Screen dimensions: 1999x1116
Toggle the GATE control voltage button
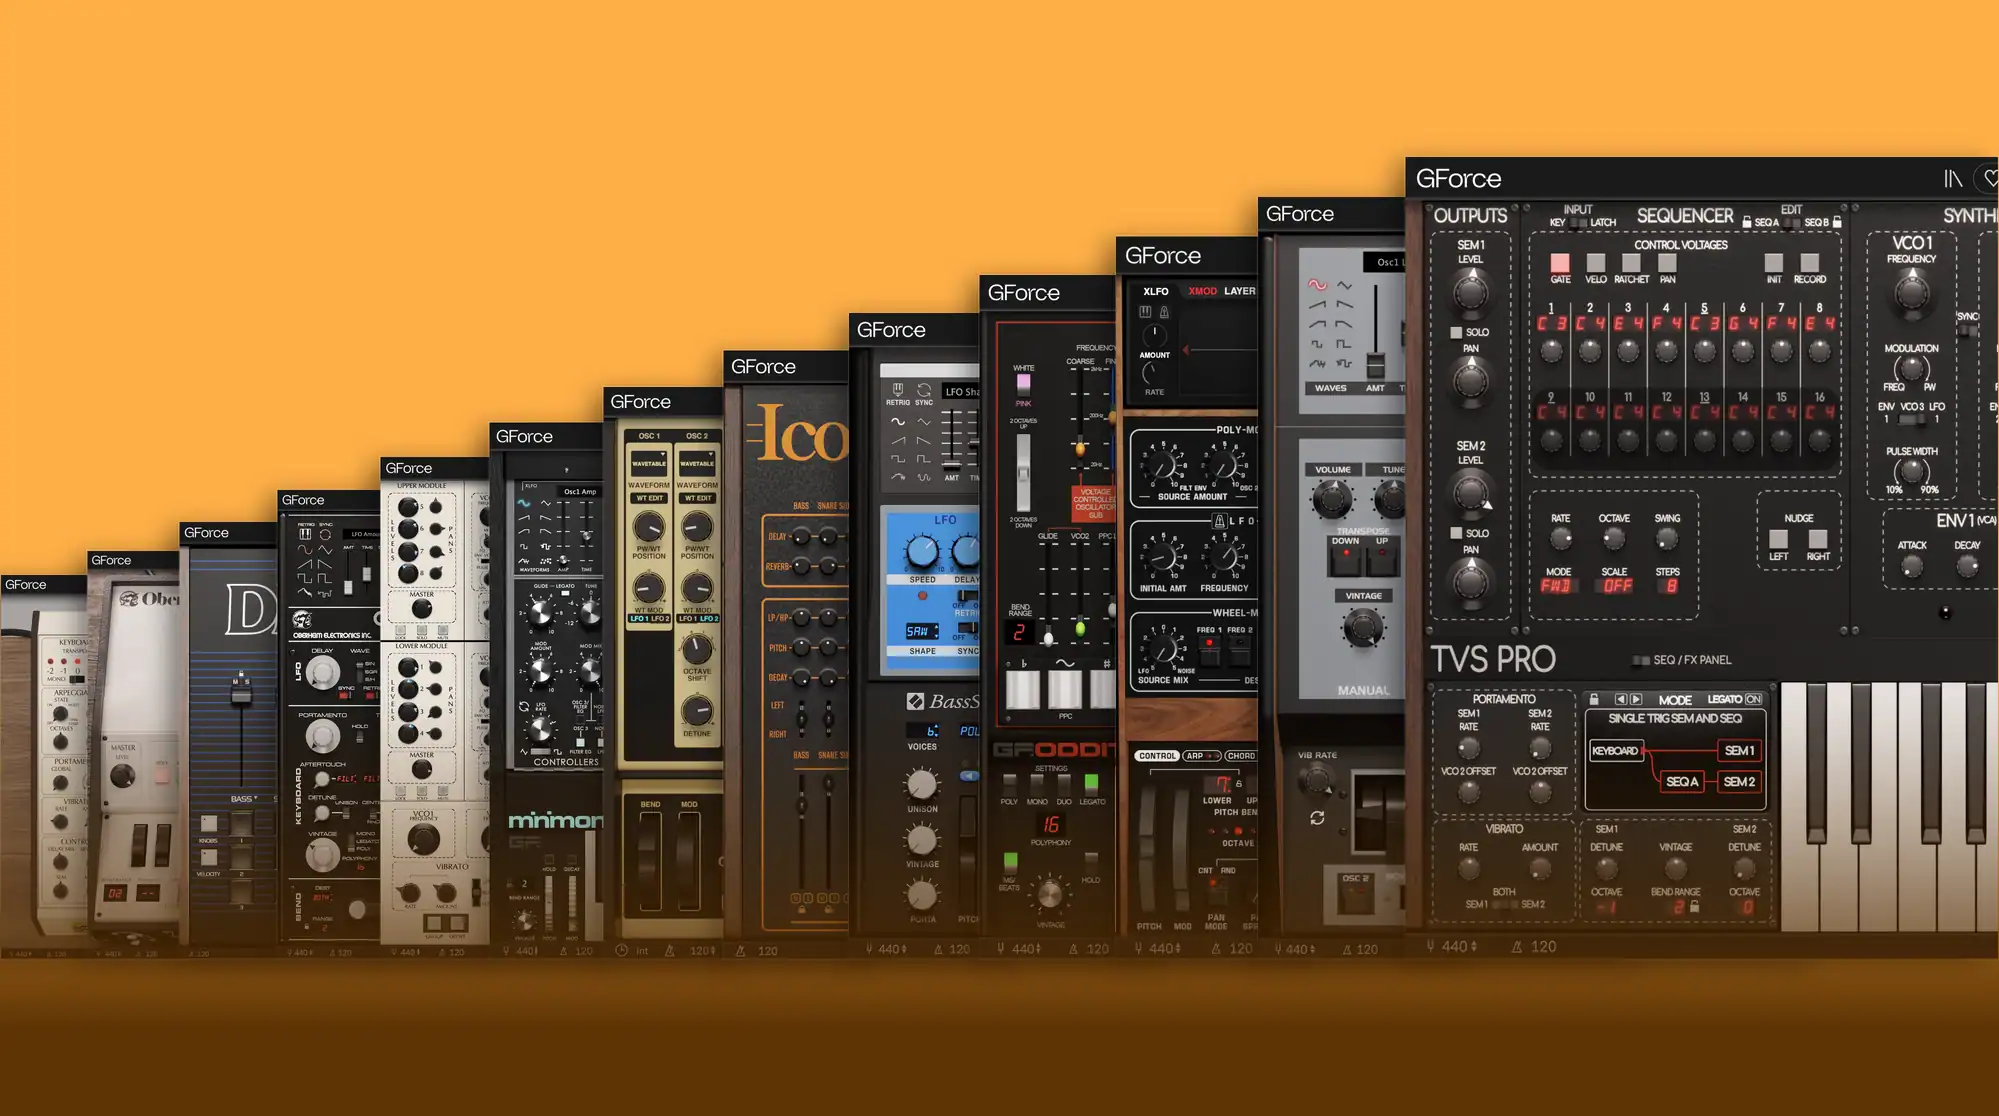1560,263
